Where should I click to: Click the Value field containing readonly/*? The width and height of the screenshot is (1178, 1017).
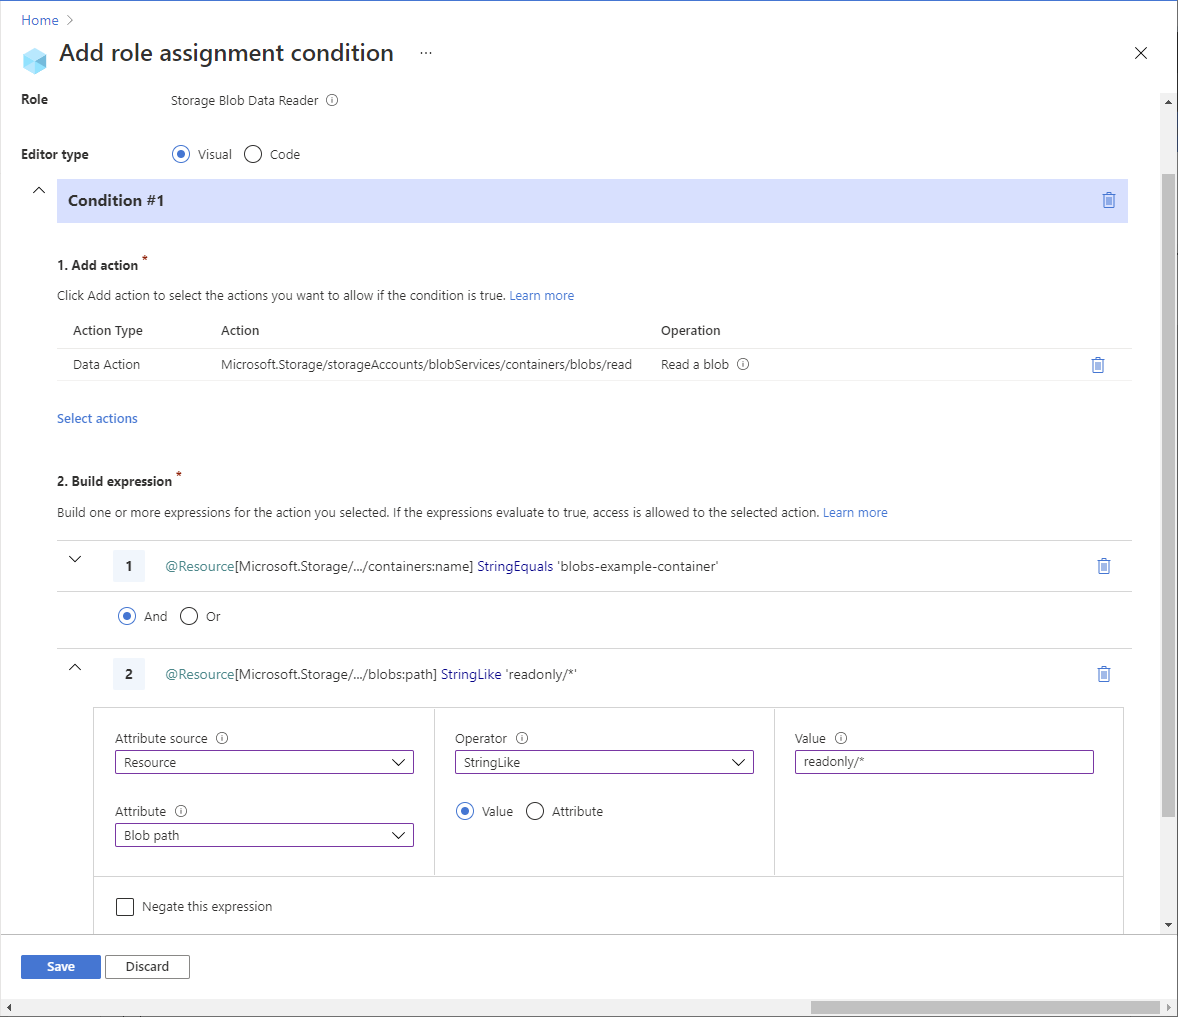(x=944, y=761)
